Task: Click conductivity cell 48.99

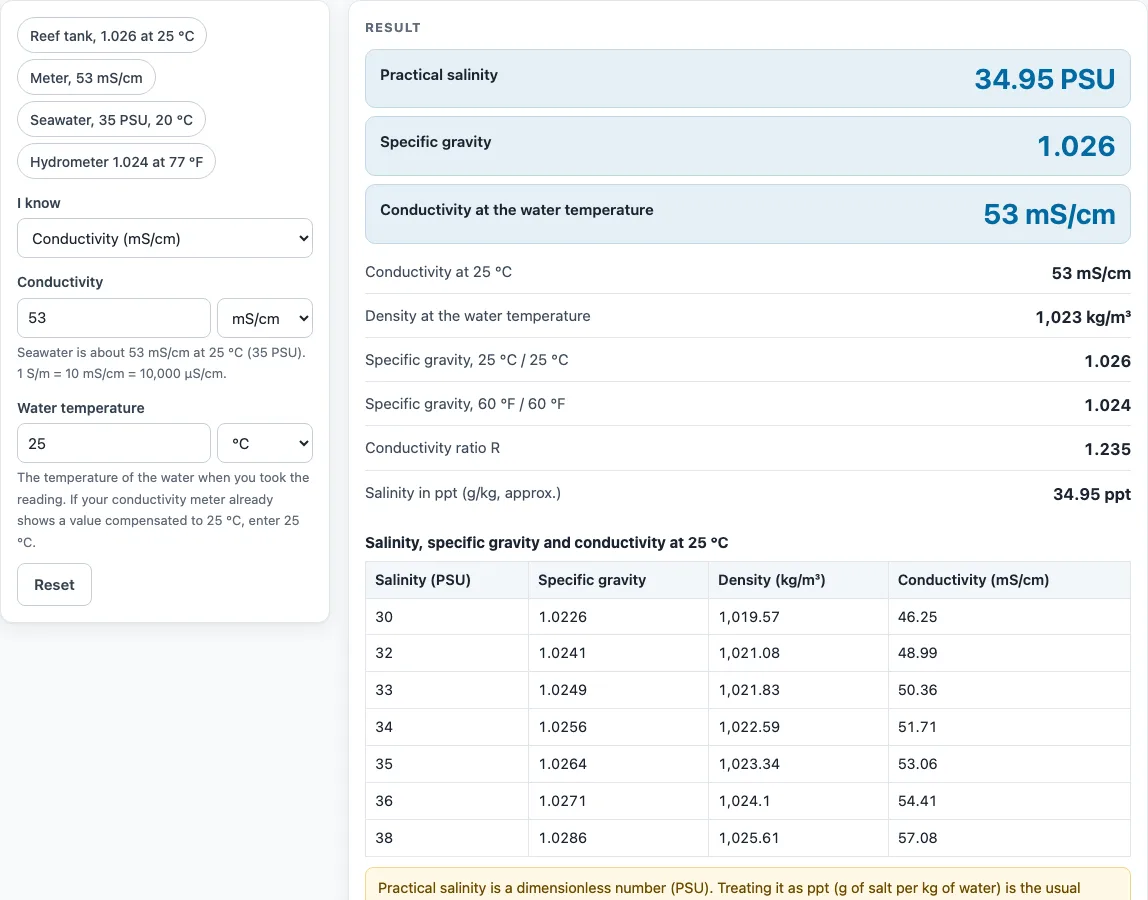Action: [x=1009, y=653]
